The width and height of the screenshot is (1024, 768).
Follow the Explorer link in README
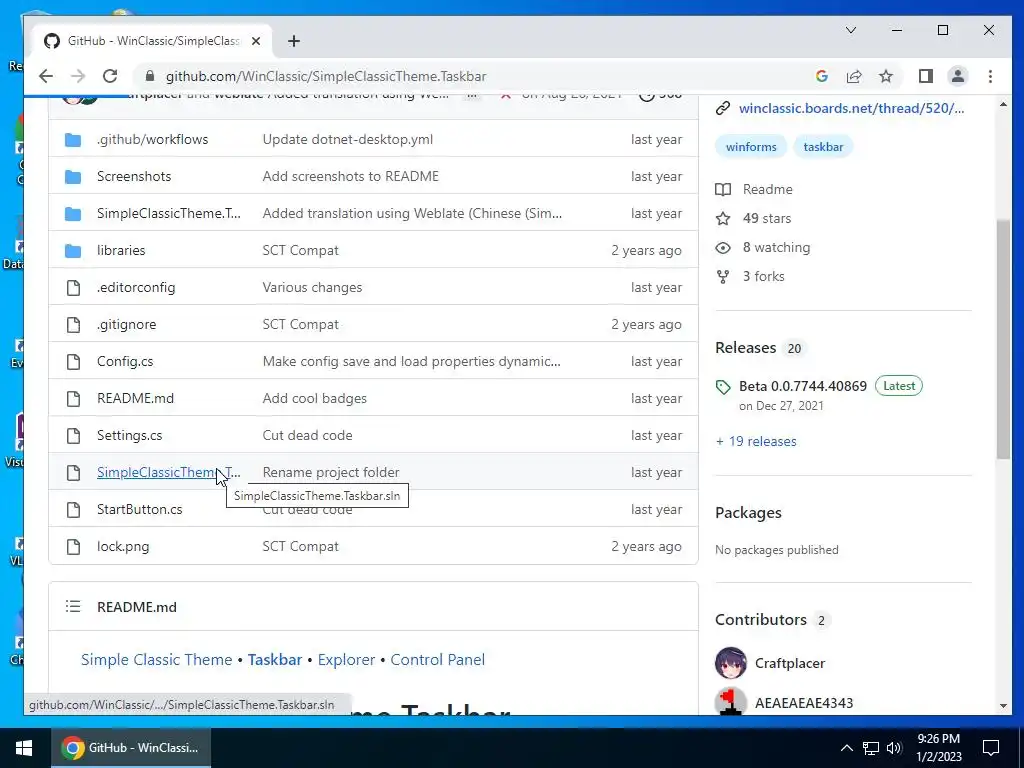point(346,660)
